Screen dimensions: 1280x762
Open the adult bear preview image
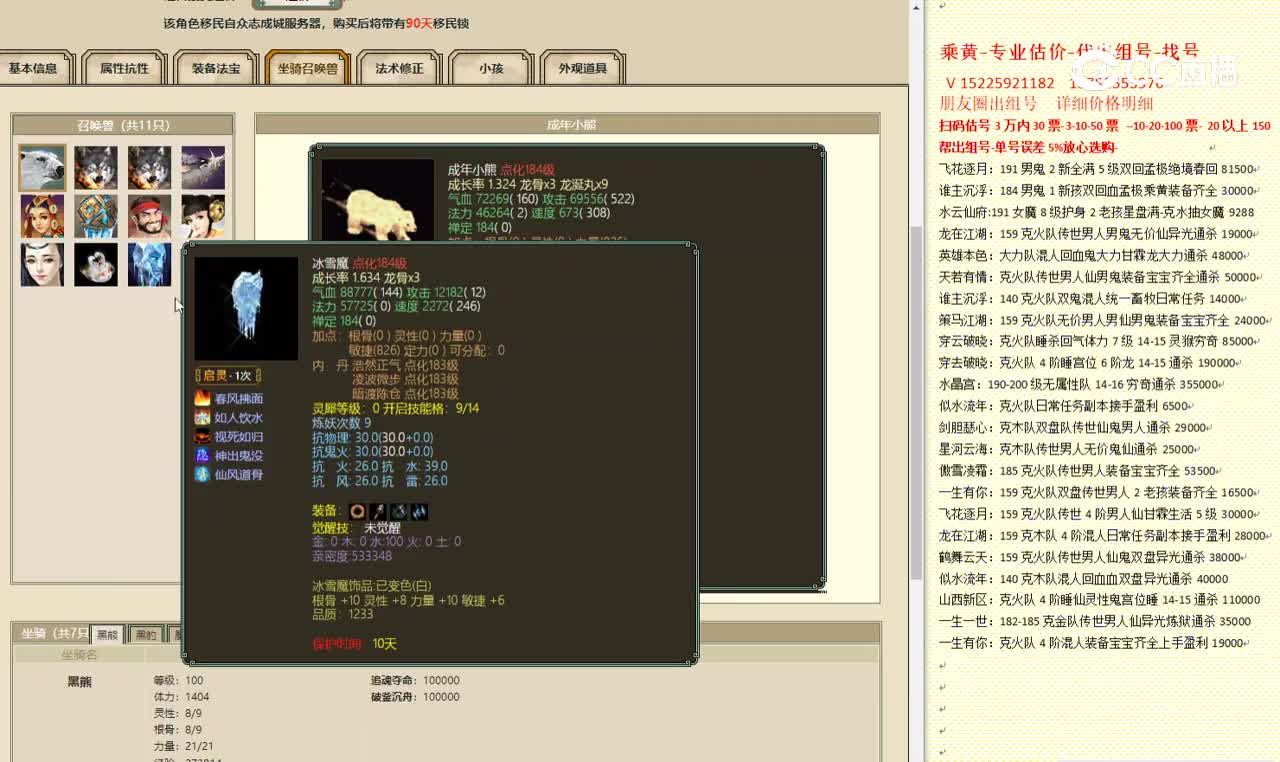pyautogui.click(x=377, y=200)
